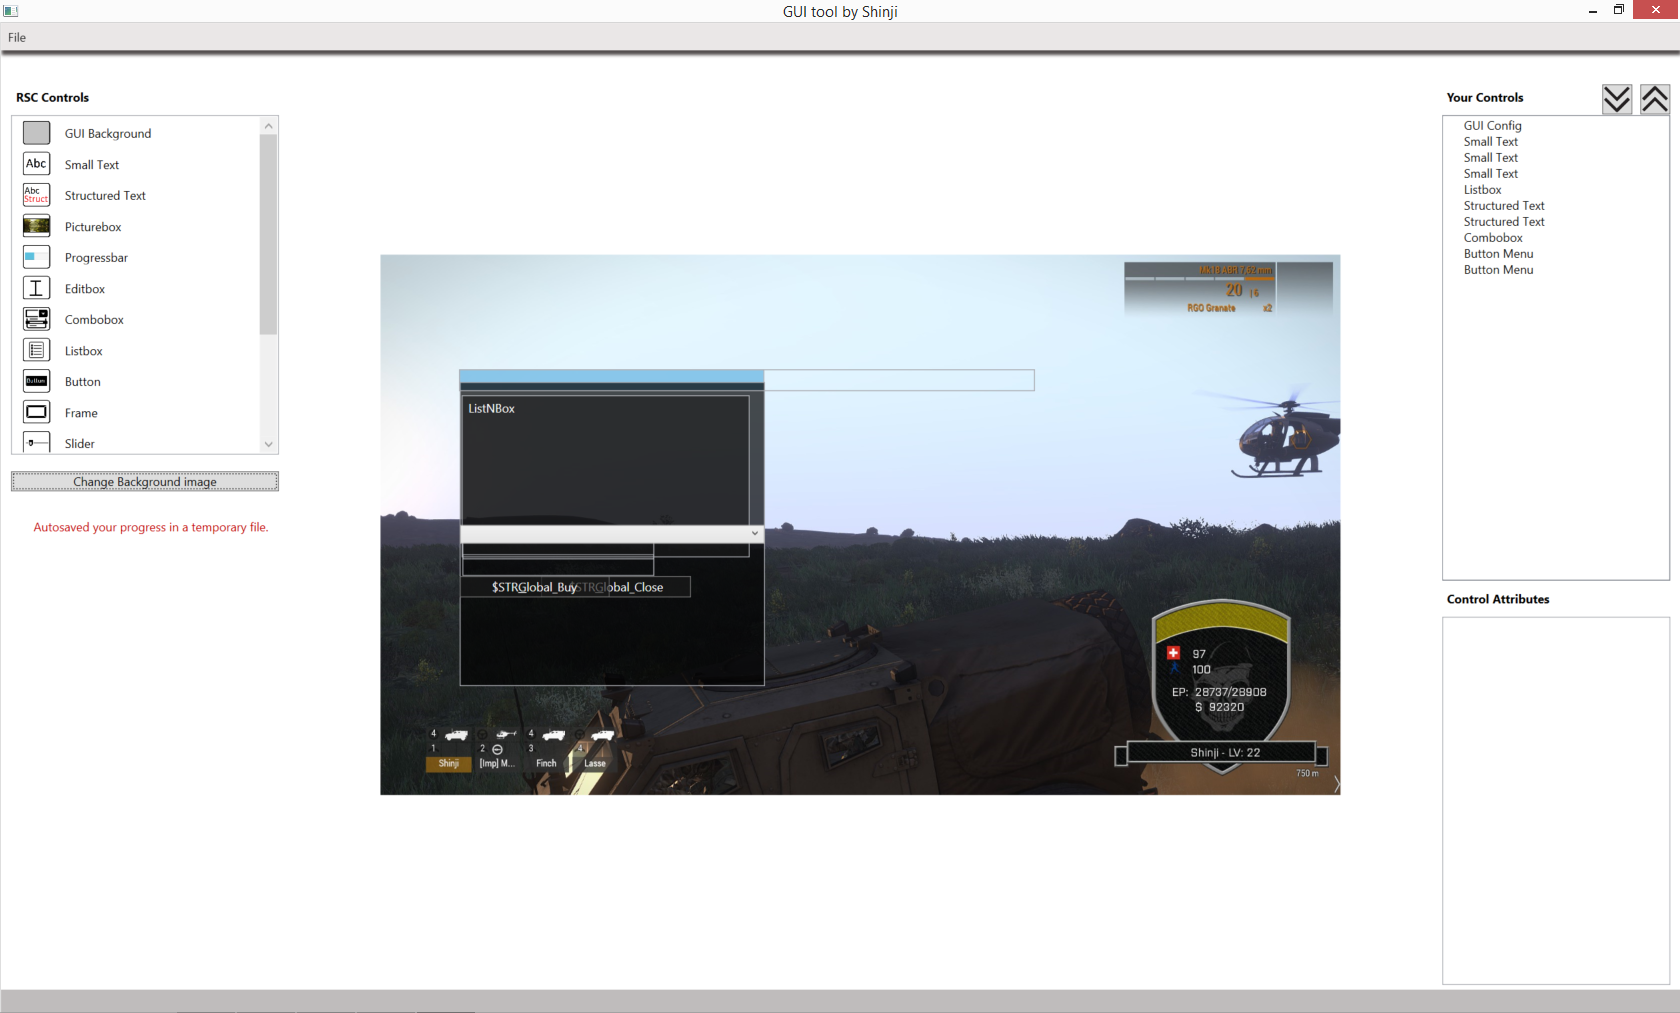
Task: Open the combobox dropdown arrow on canvas
Action: click(x=755, y=534)
